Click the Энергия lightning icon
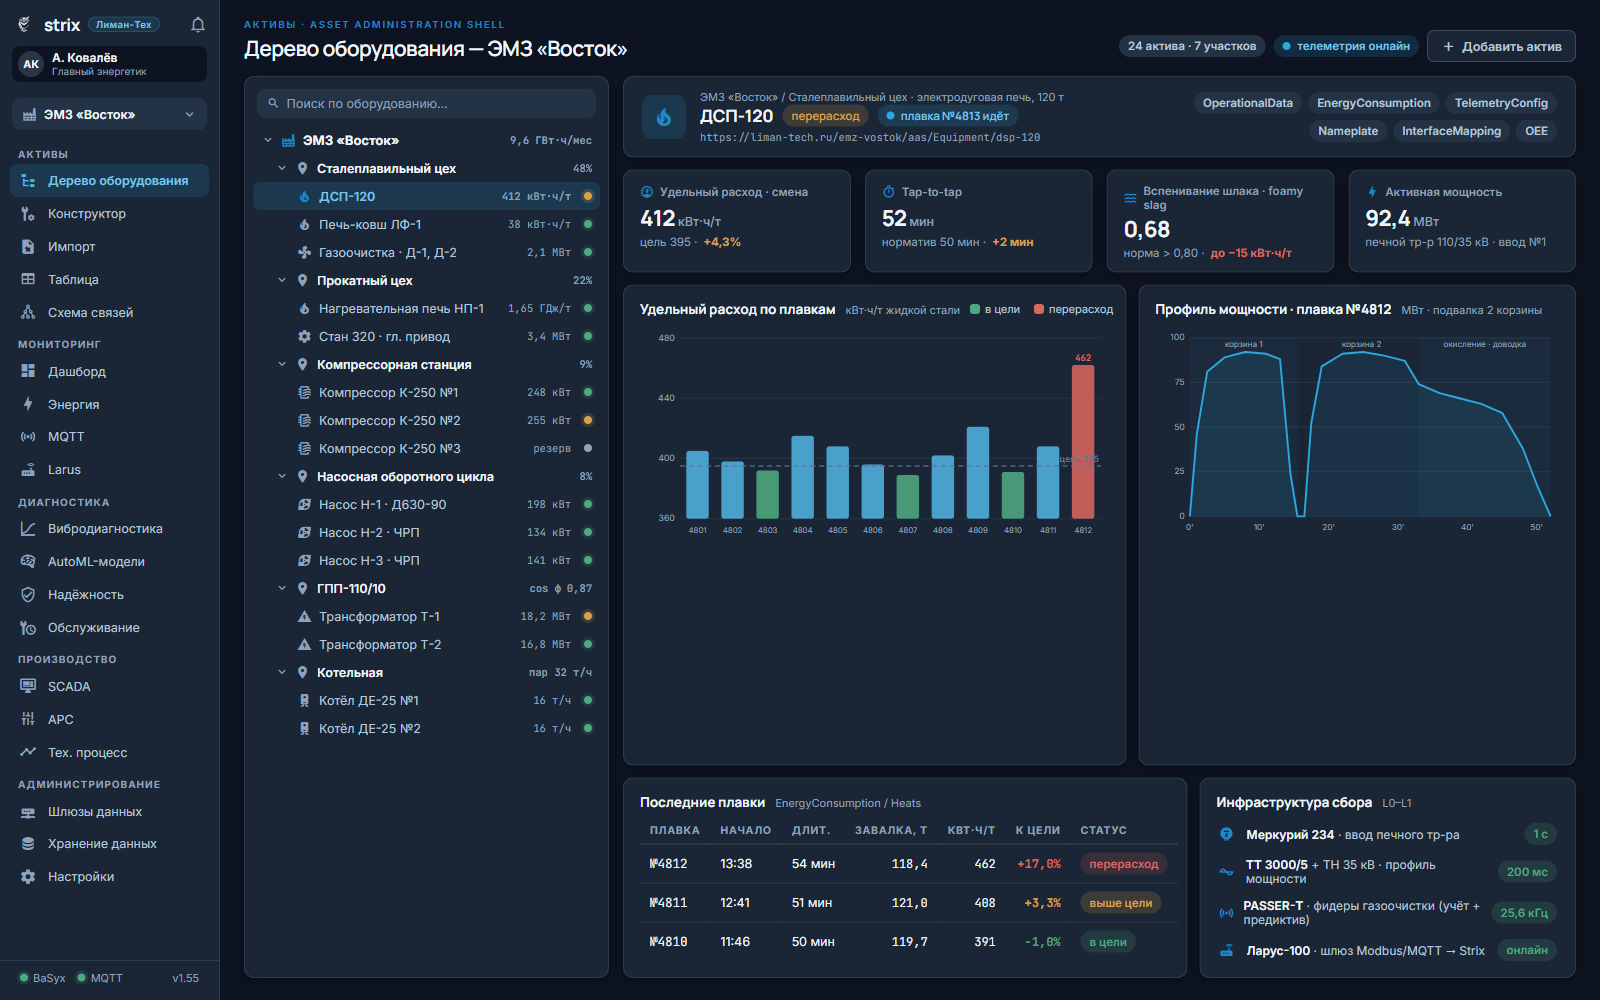The height and width of the screenshot is (1000, 1600). pos(28,404)
